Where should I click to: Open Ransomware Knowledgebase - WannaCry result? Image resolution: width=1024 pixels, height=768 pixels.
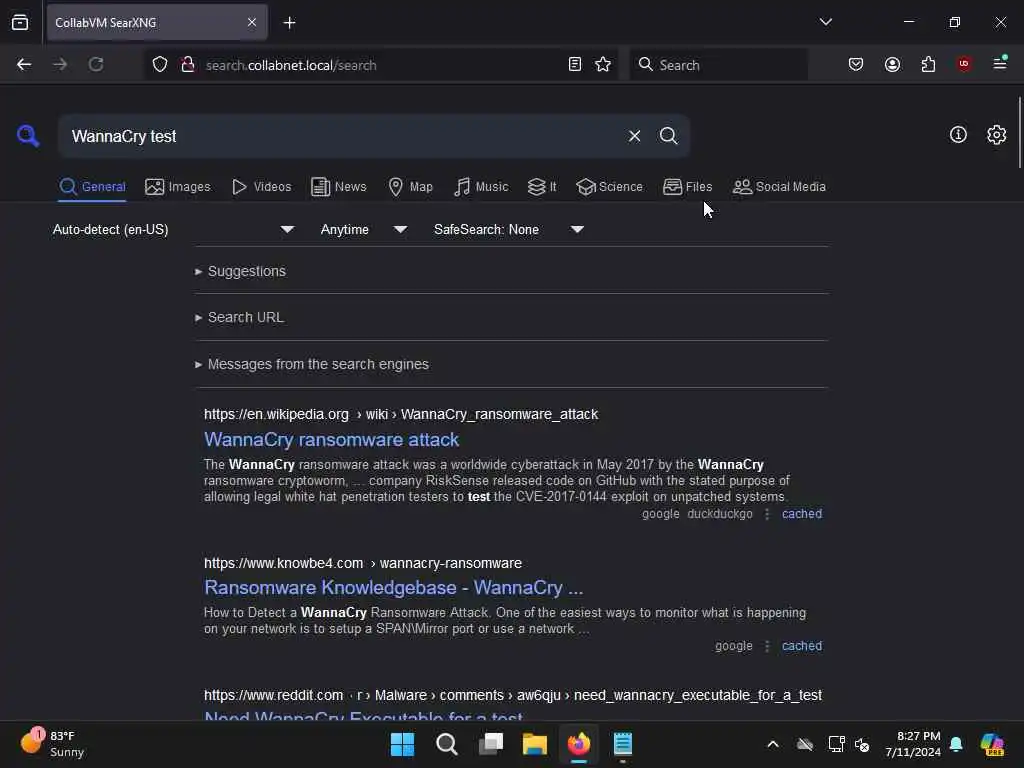(x=394, y=587)
